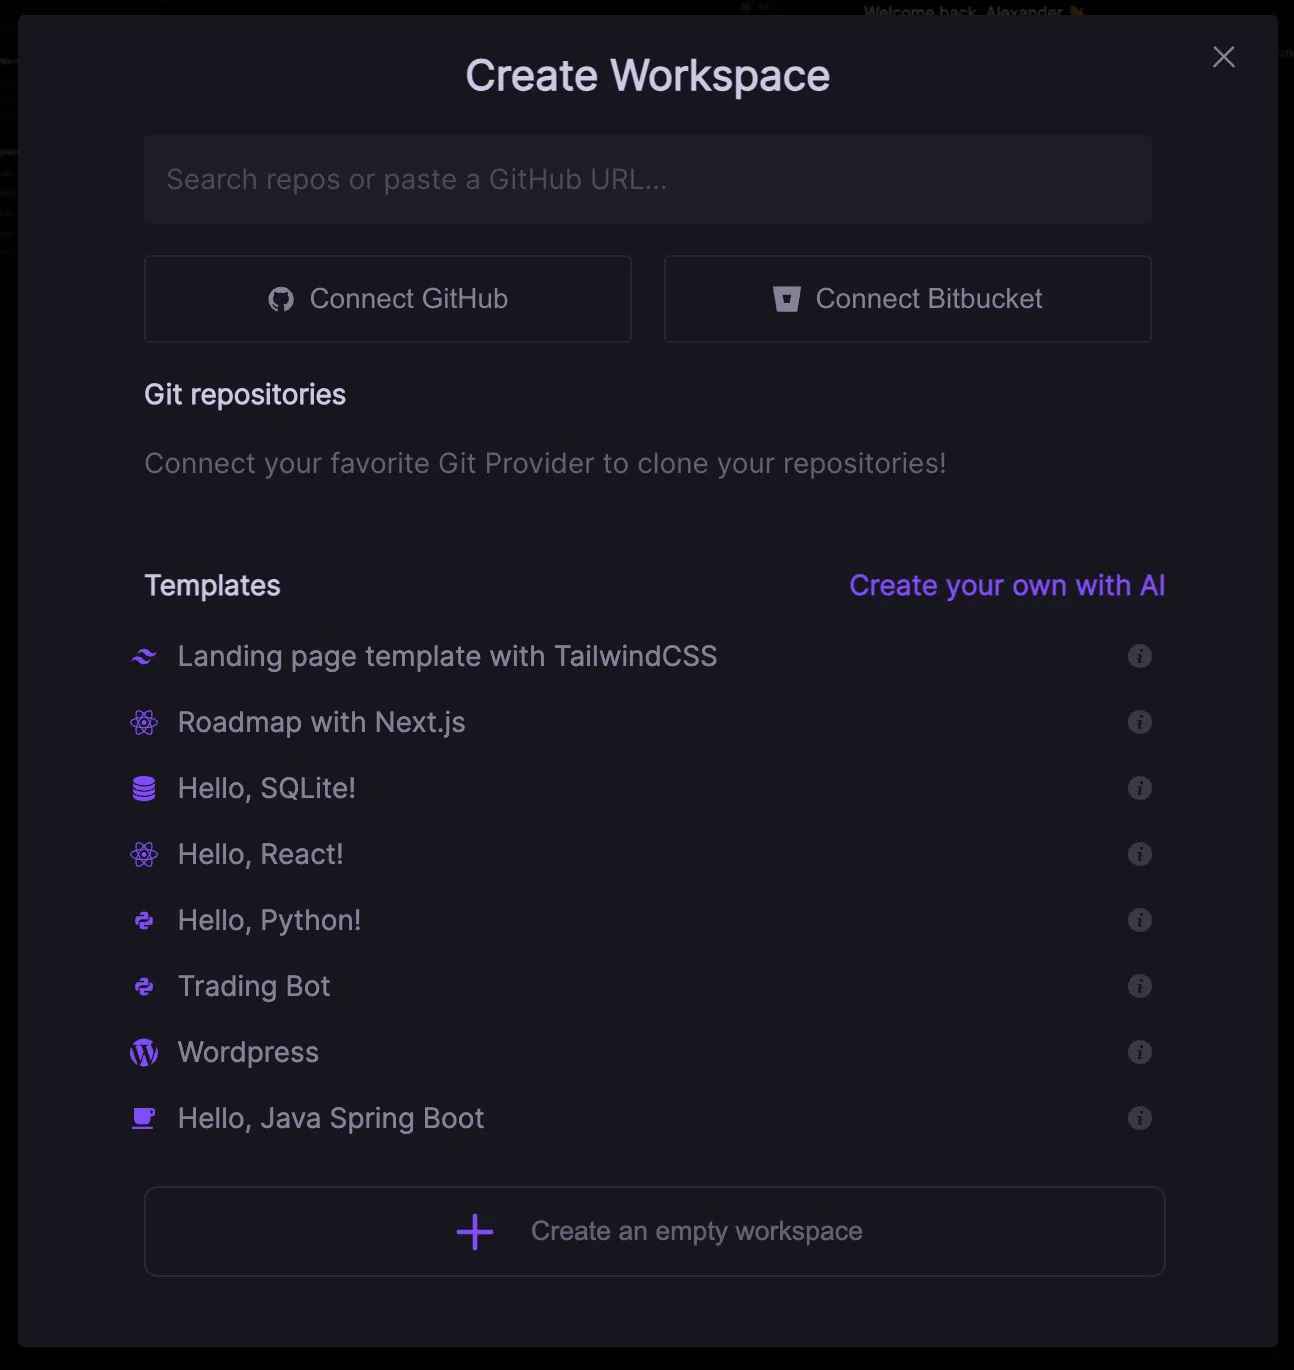Show info for Hello, SQLite! template
This screenshot has height=1370, width=1294.
pos(1139,788)
